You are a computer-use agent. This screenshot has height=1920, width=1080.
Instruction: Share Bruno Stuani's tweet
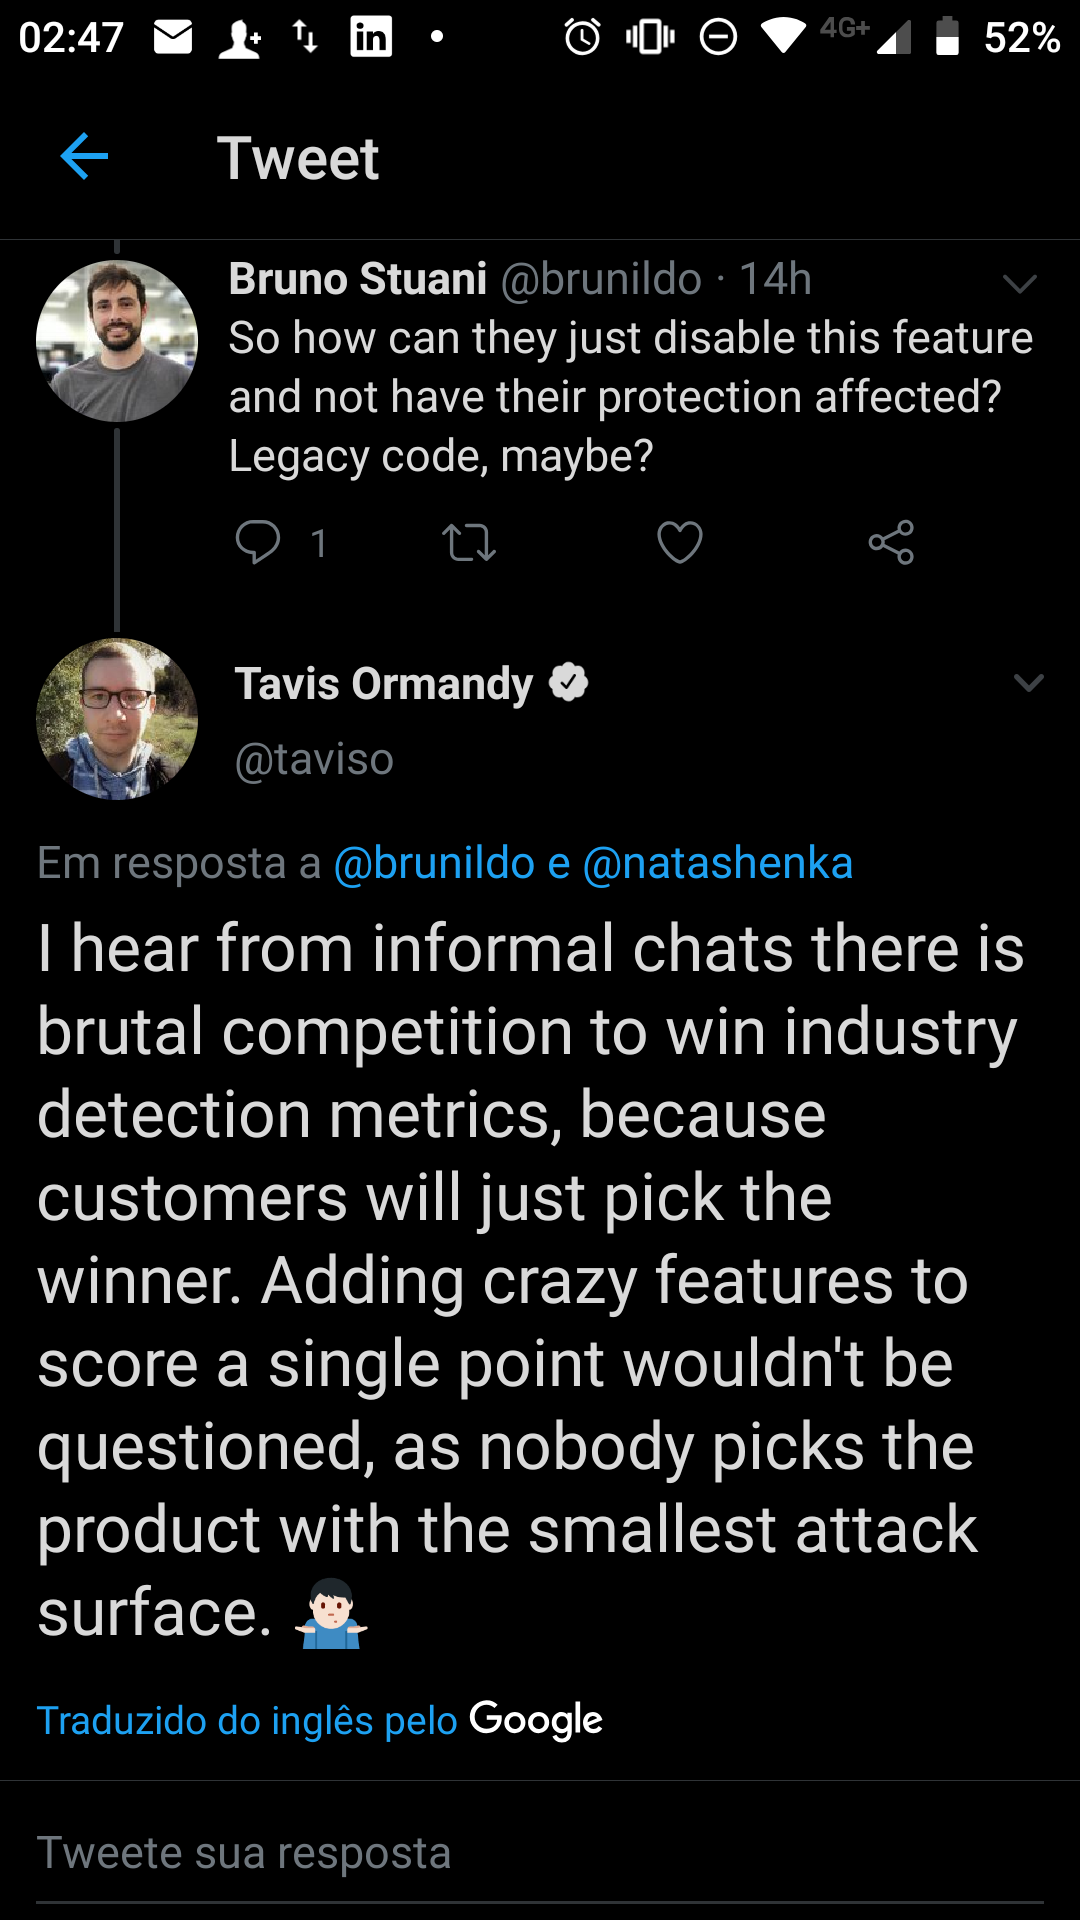click(891, 543)
